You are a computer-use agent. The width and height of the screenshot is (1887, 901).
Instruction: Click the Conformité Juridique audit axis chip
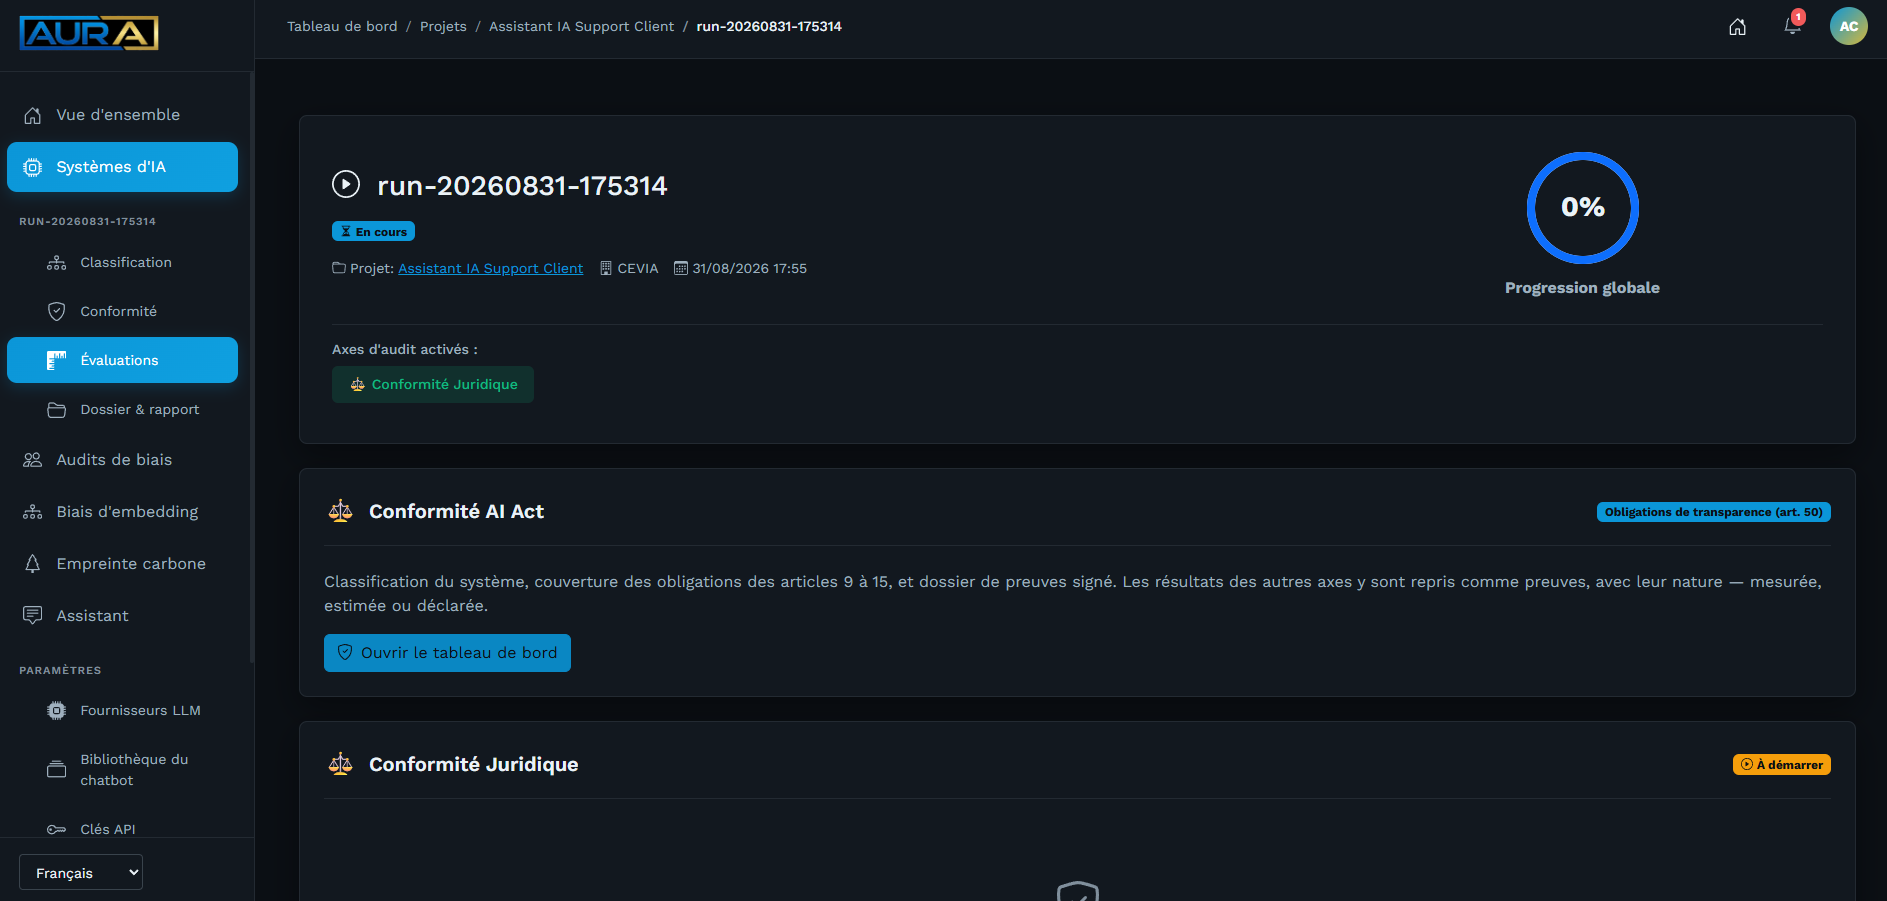coord(433,384)
